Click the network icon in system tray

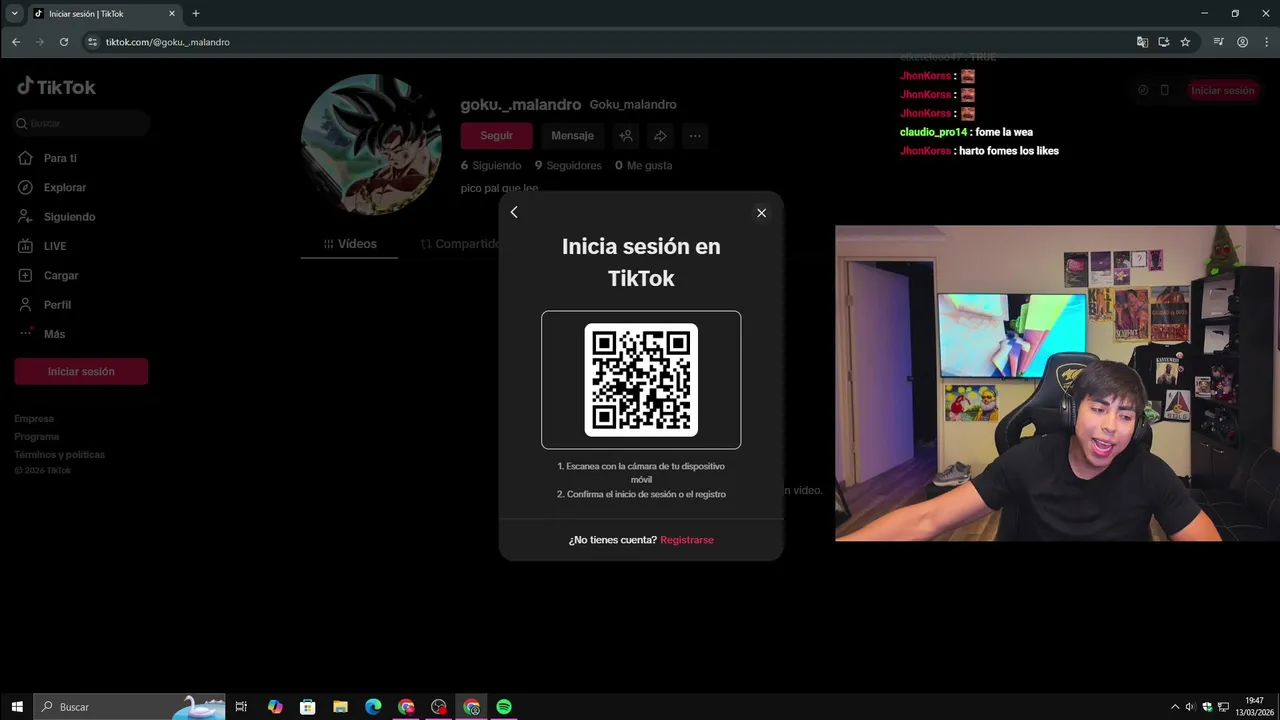pyautogui.click(x=1223, y=707)
